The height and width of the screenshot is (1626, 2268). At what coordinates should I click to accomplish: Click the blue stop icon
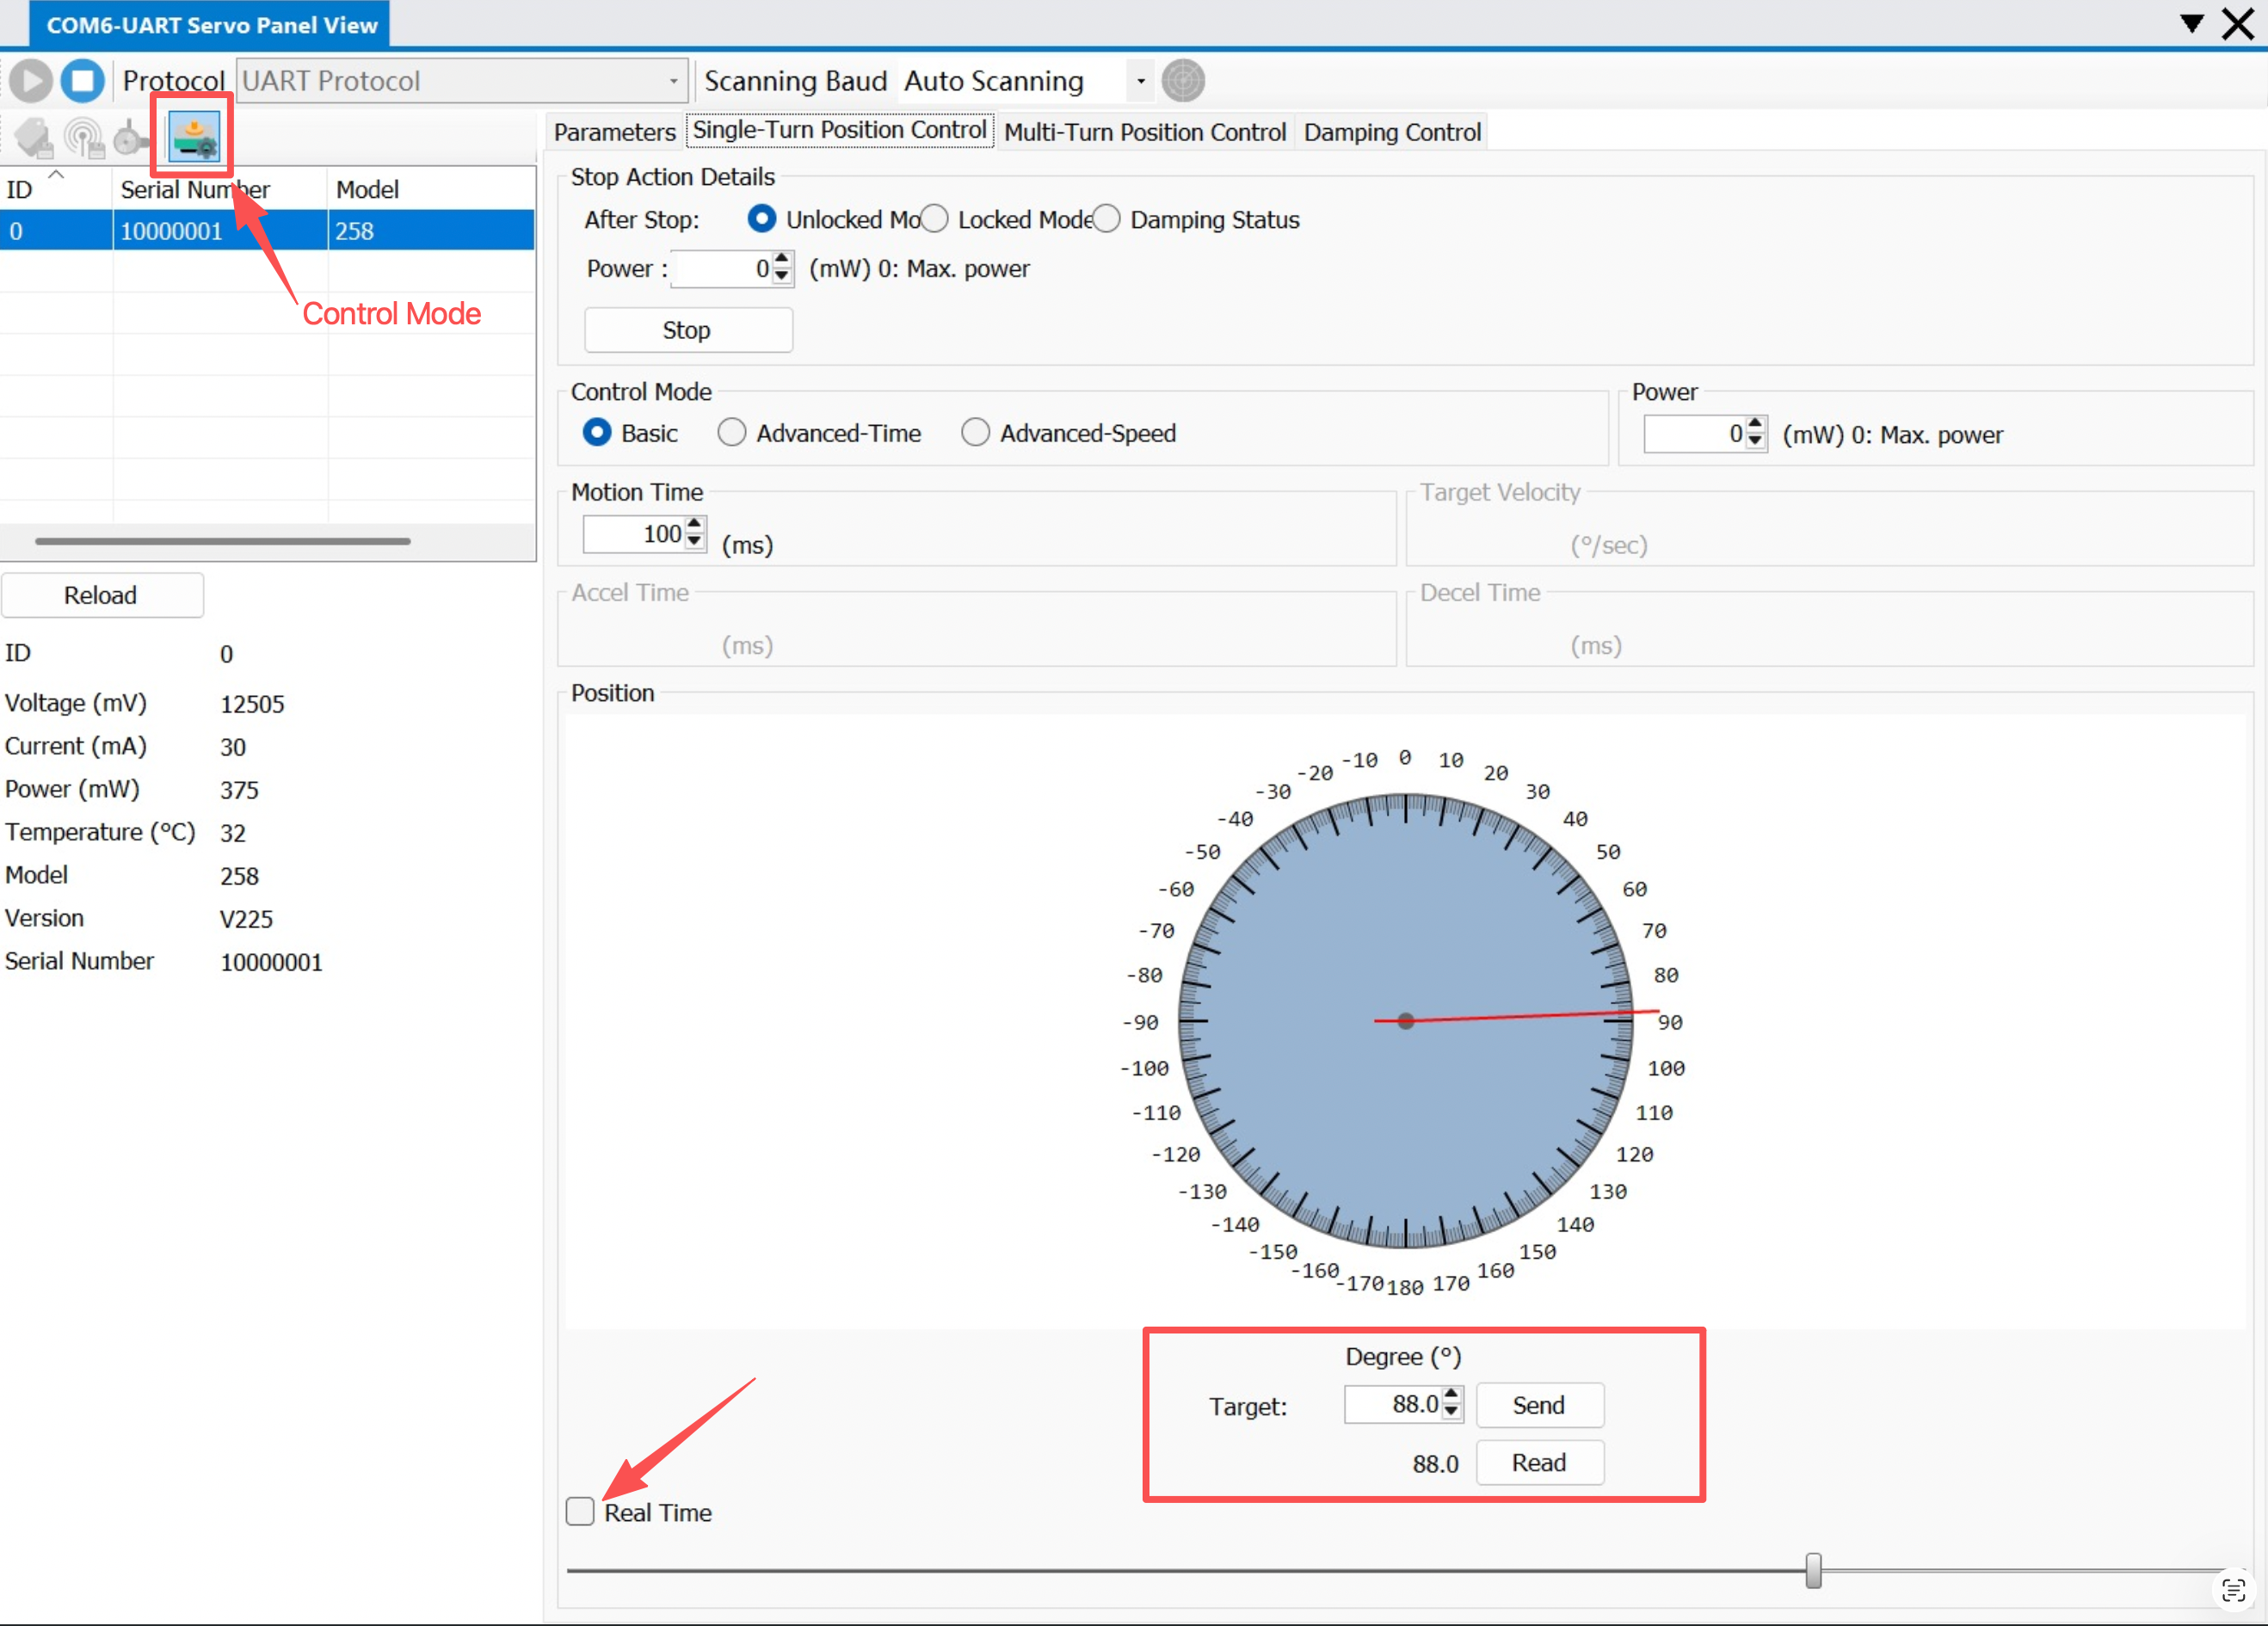(83, 81)
